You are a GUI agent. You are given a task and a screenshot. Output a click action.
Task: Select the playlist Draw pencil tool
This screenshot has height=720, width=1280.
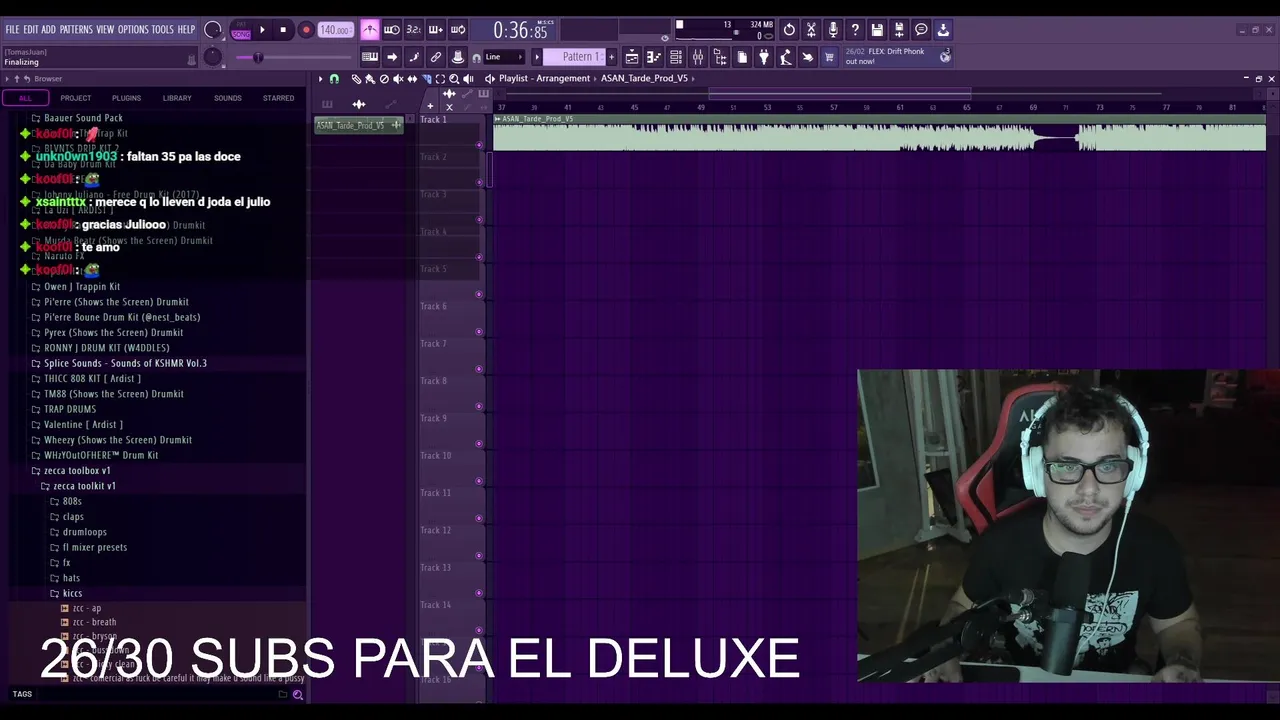356,79
